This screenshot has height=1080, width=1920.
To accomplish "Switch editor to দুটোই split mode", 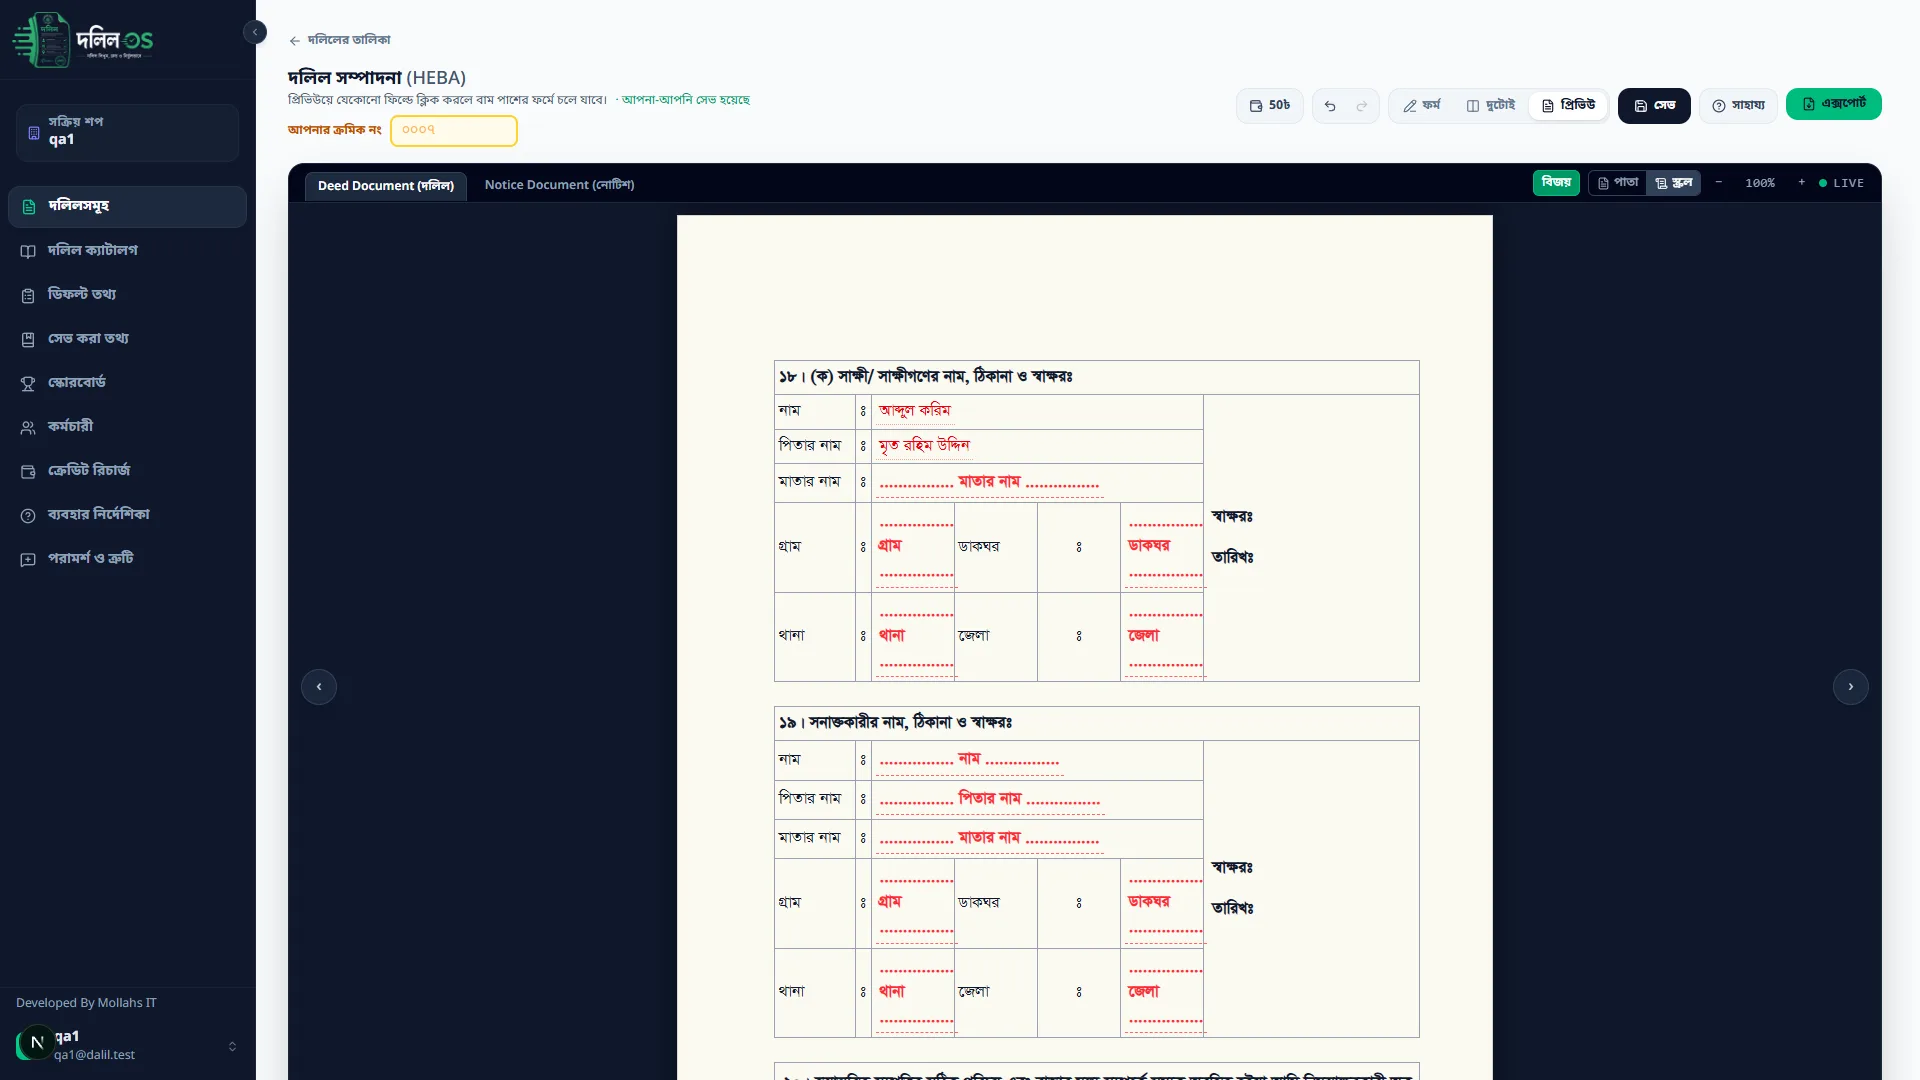I will point(1491,105).
